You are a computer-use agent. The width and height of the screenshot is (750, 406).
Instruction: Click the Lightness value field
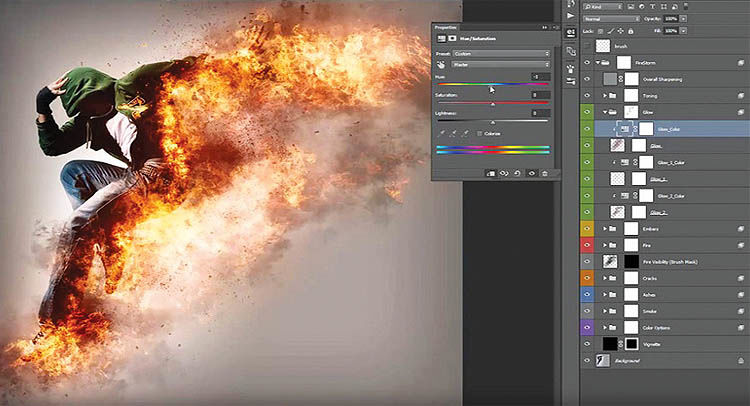[x=540, y=113]
